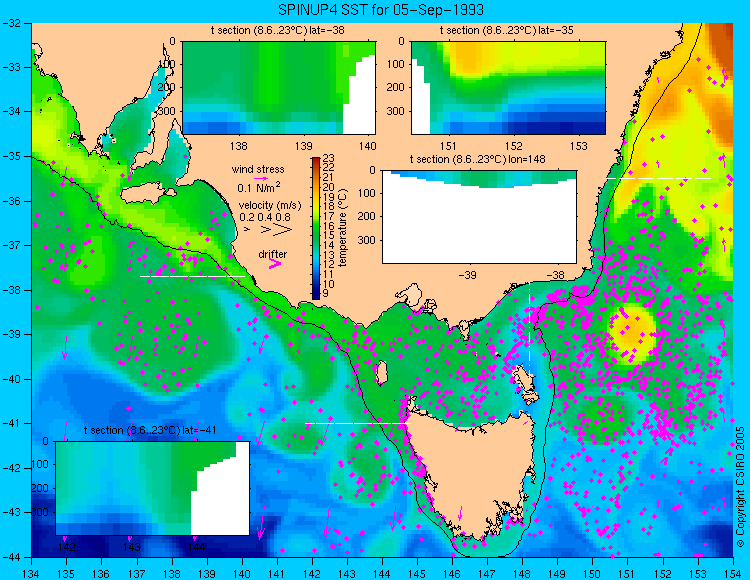This screenshot has width=750, height=580.
Task: Click Flinders Island in eastern Bass Strait
Action: pos(525,379)
